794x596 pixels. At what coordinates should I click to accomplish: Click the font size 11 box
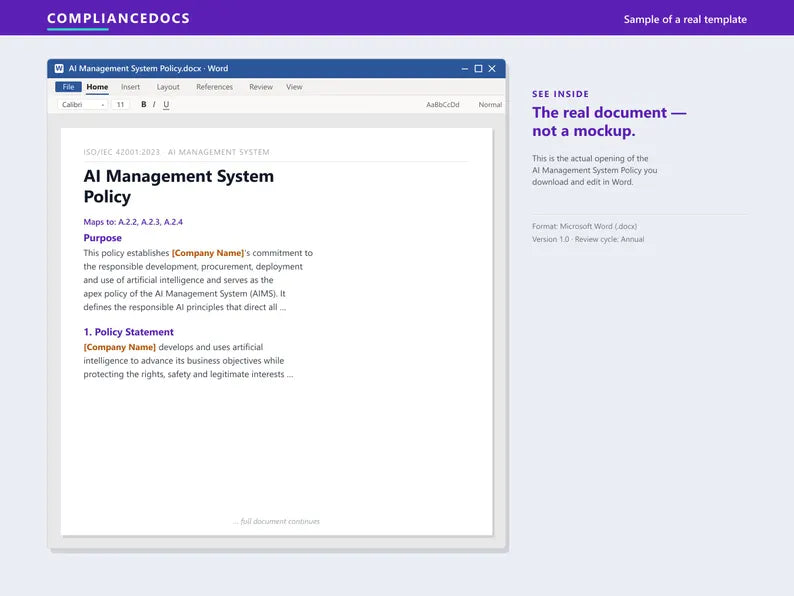121,104
